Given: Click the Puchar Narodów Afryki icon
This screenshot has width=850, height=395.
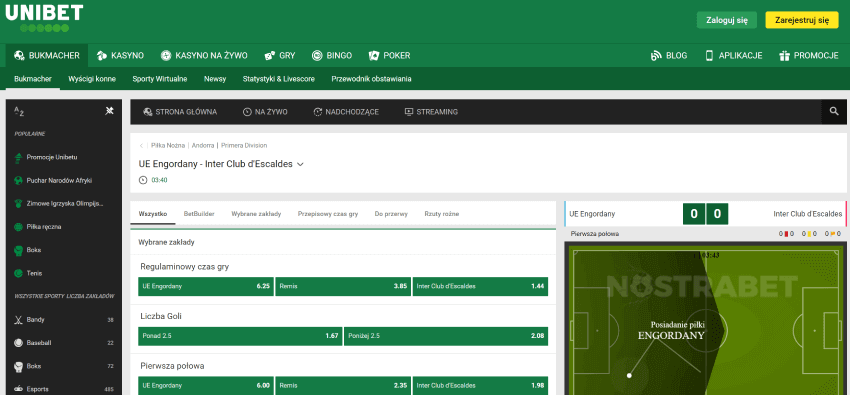Looking at the screenshot, I should tap(18, 180).
